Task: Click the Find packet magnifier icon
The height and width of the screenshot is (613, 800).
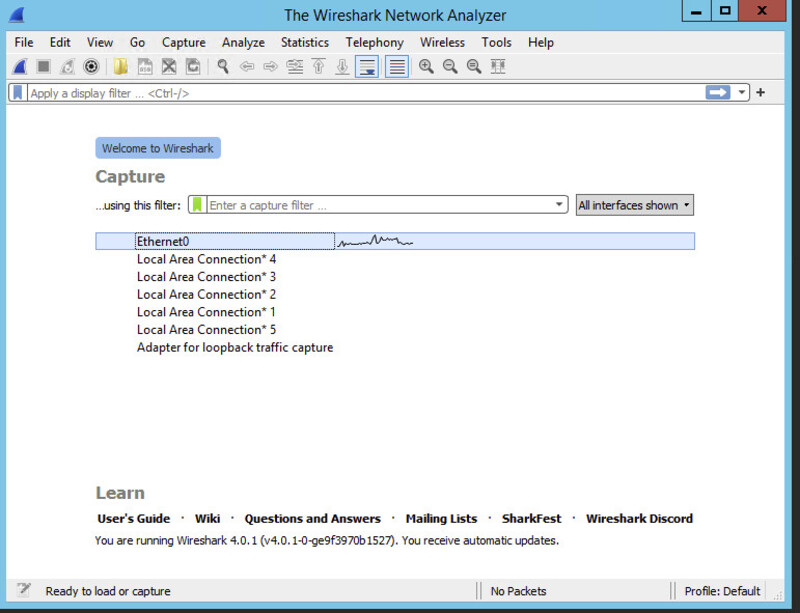Action: tap(222, 67)
